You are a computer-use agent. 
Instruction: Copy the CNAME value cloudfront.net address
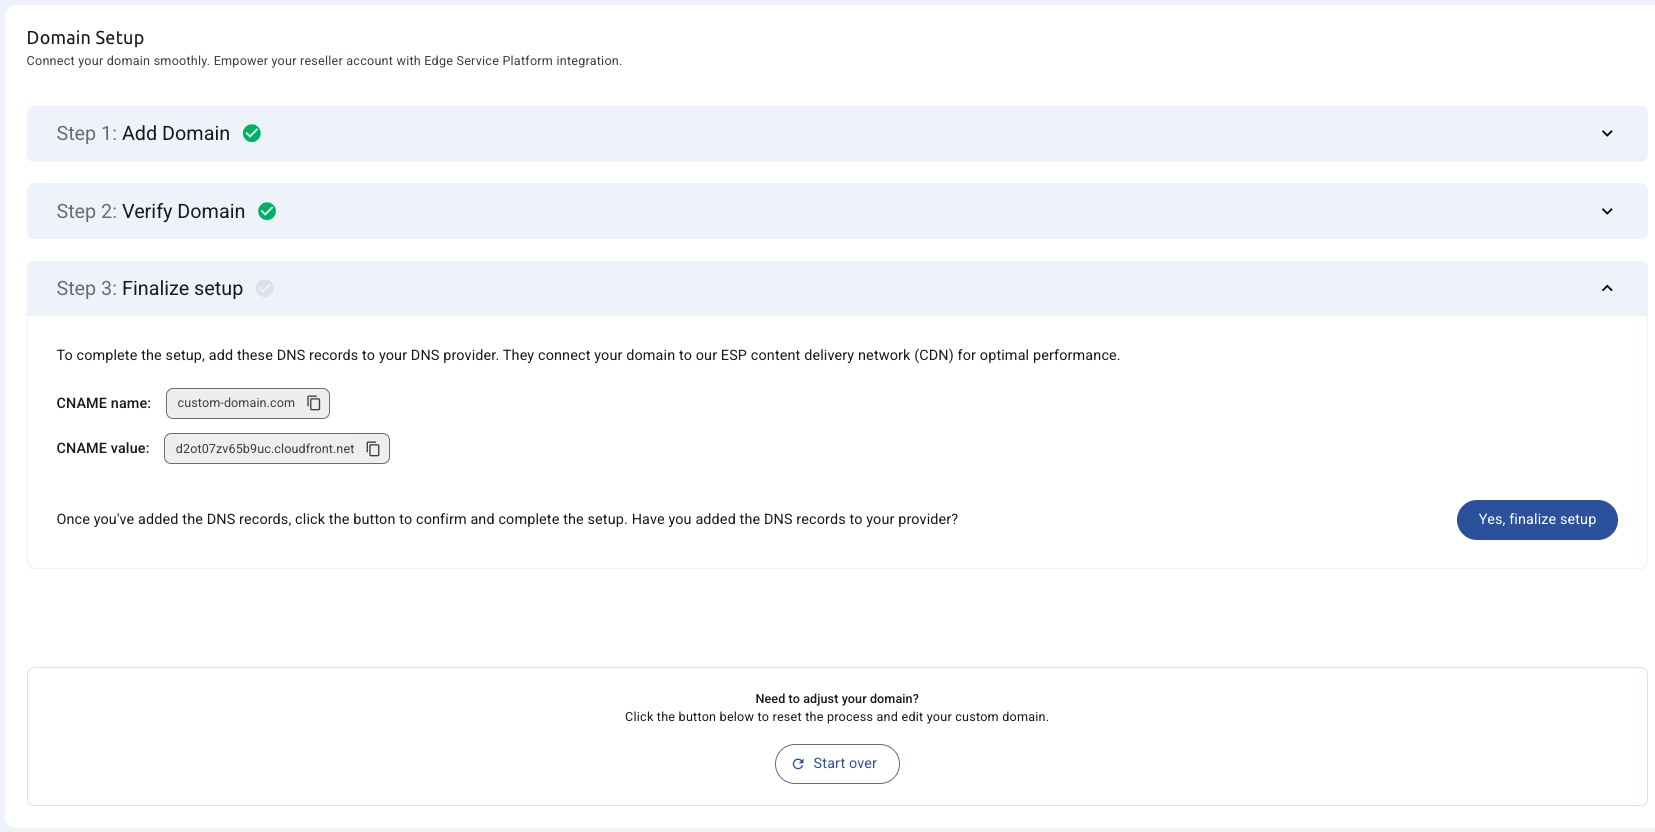(373, 449)
